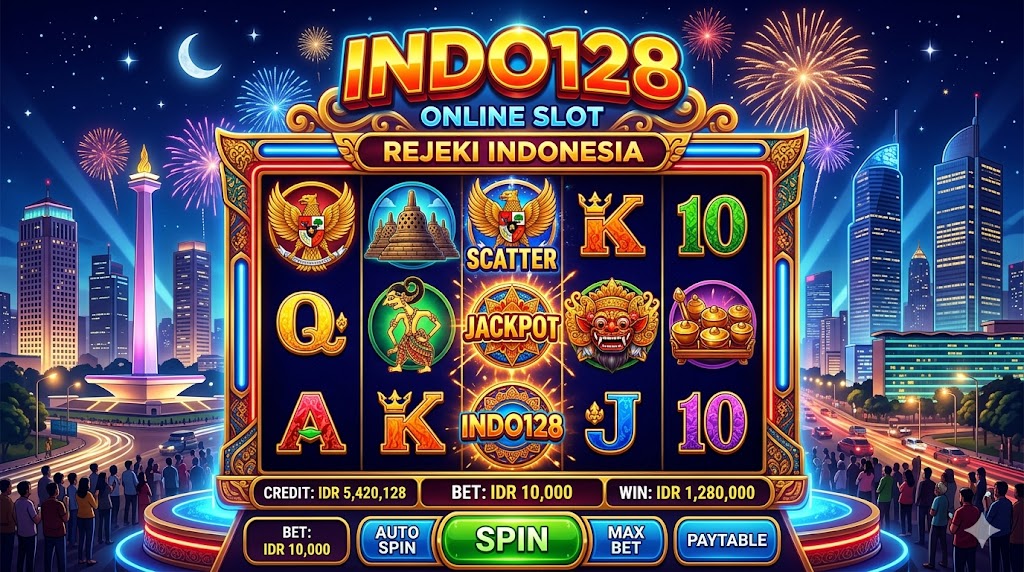Click the SCATTER Garuda symbol
The height and width of the screenshot is (572, 1024).
click(511, 225)
